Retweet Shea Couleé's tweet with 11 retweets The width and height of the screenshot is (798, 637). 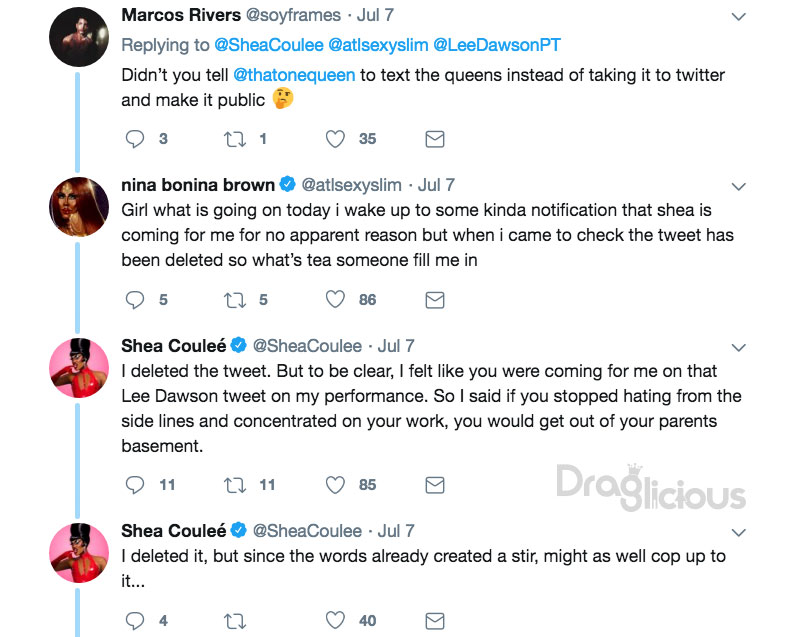pyautogui.click(x=235, y=485)
